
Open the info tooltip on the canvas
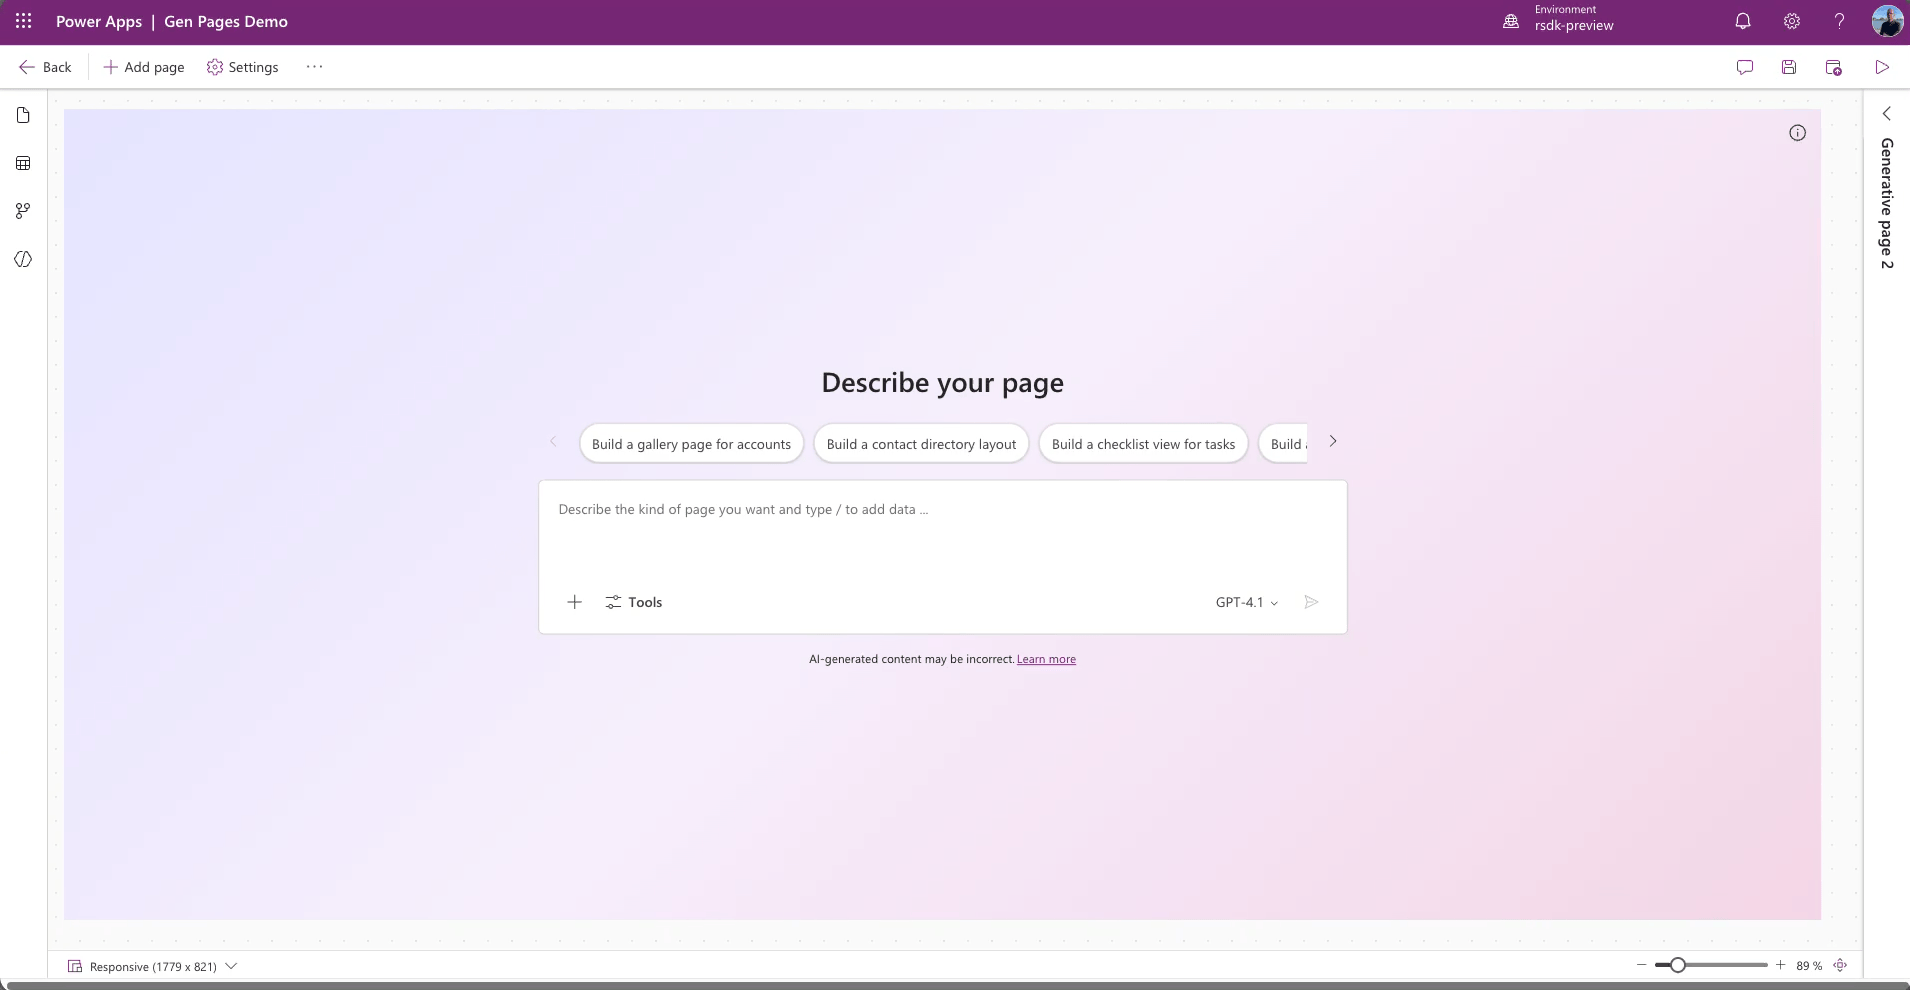pos(1797,132)
